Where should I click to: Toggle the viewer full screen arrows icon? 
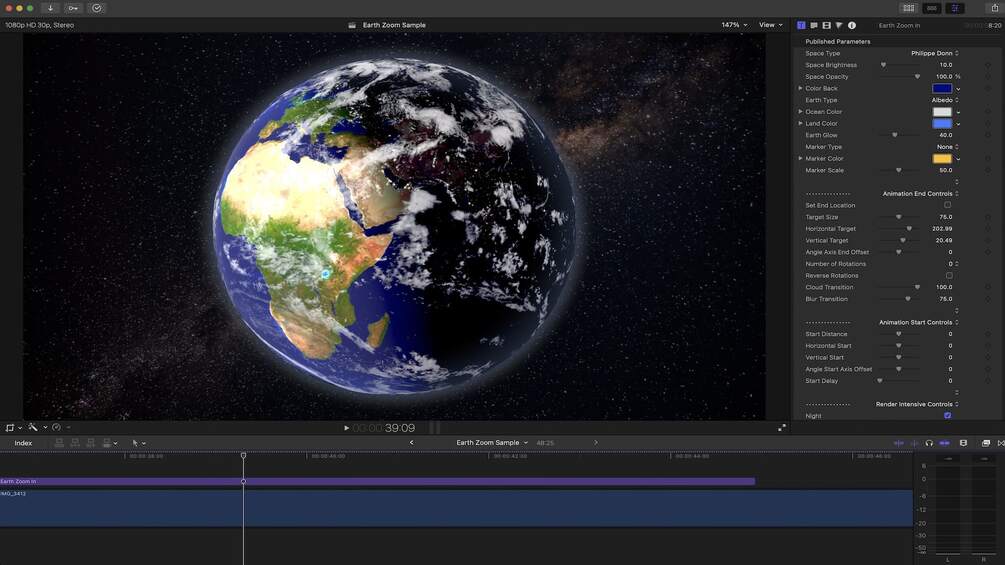pyautogui.click(x=782, y=428)
